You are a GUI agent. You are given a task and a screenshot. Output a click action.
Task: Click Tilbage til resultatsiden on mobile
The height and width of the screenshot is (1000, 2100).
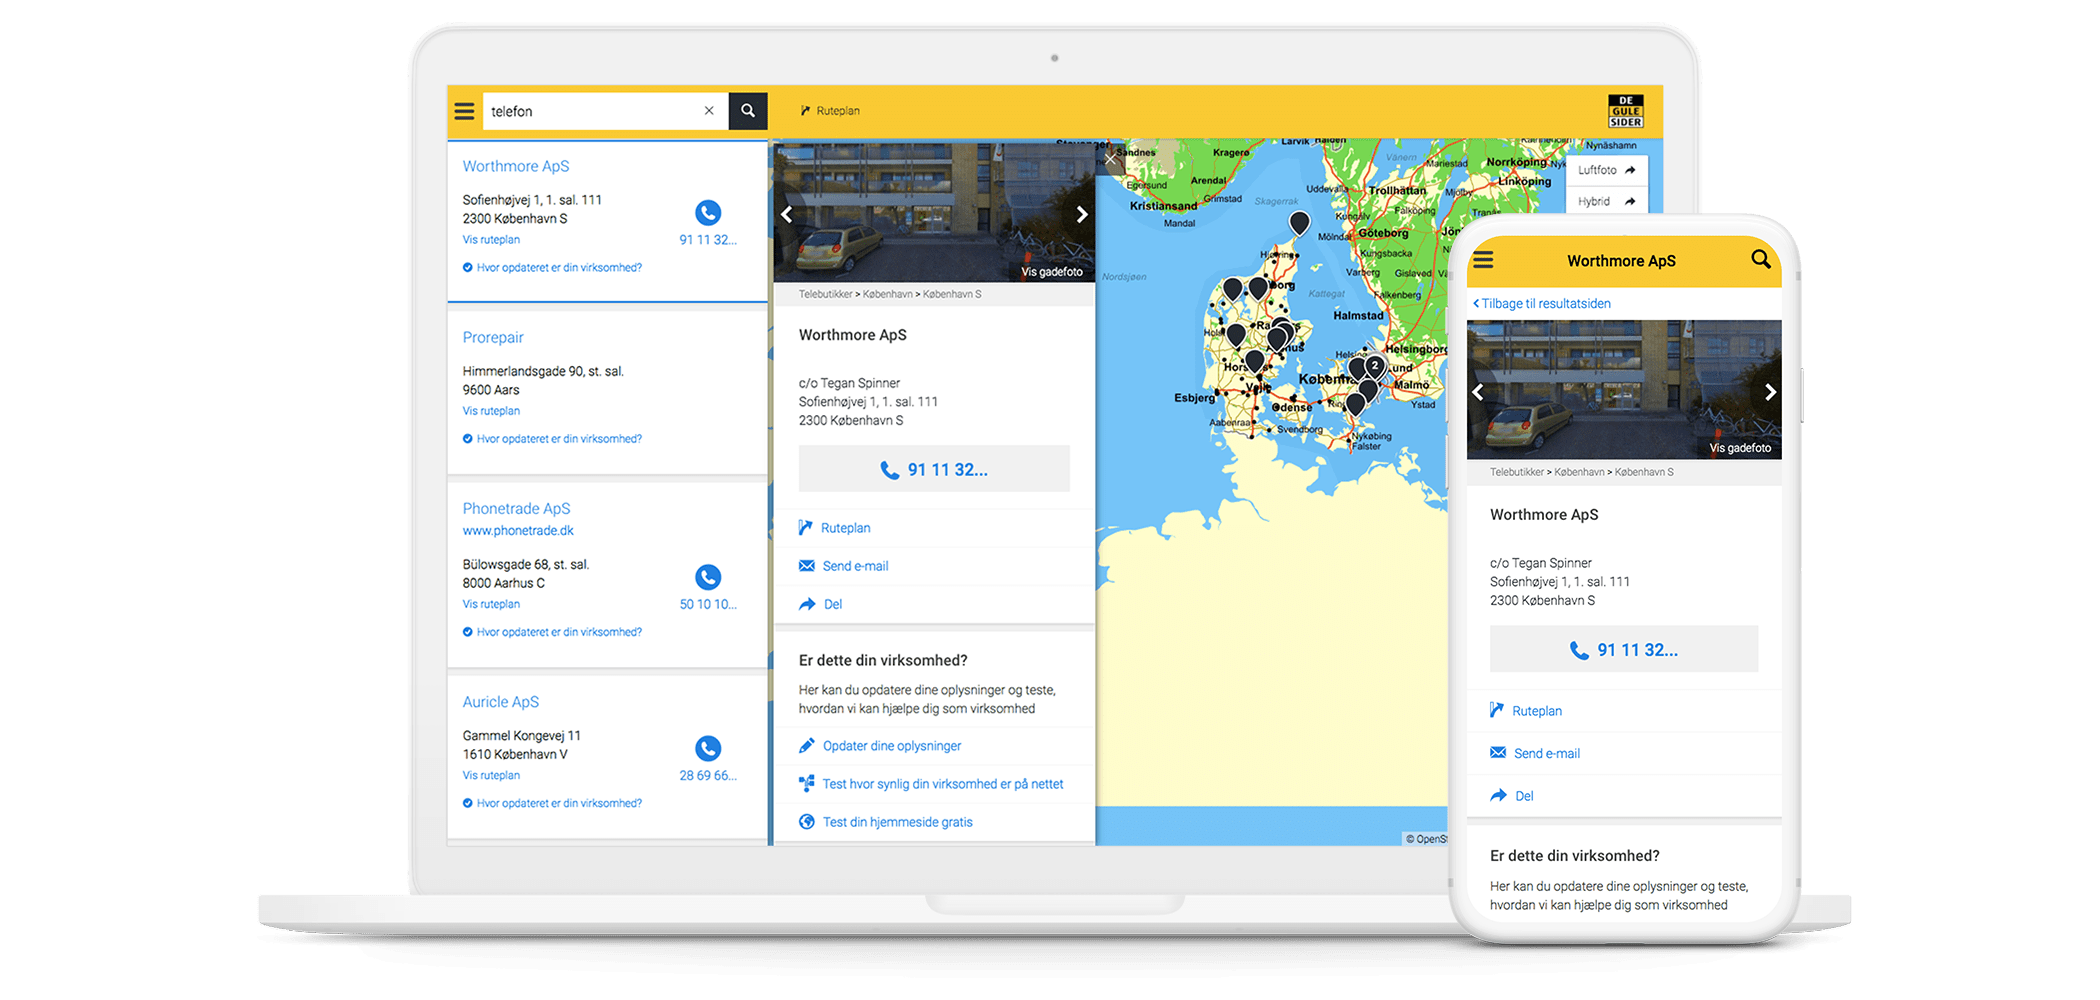click(1544, 304)
